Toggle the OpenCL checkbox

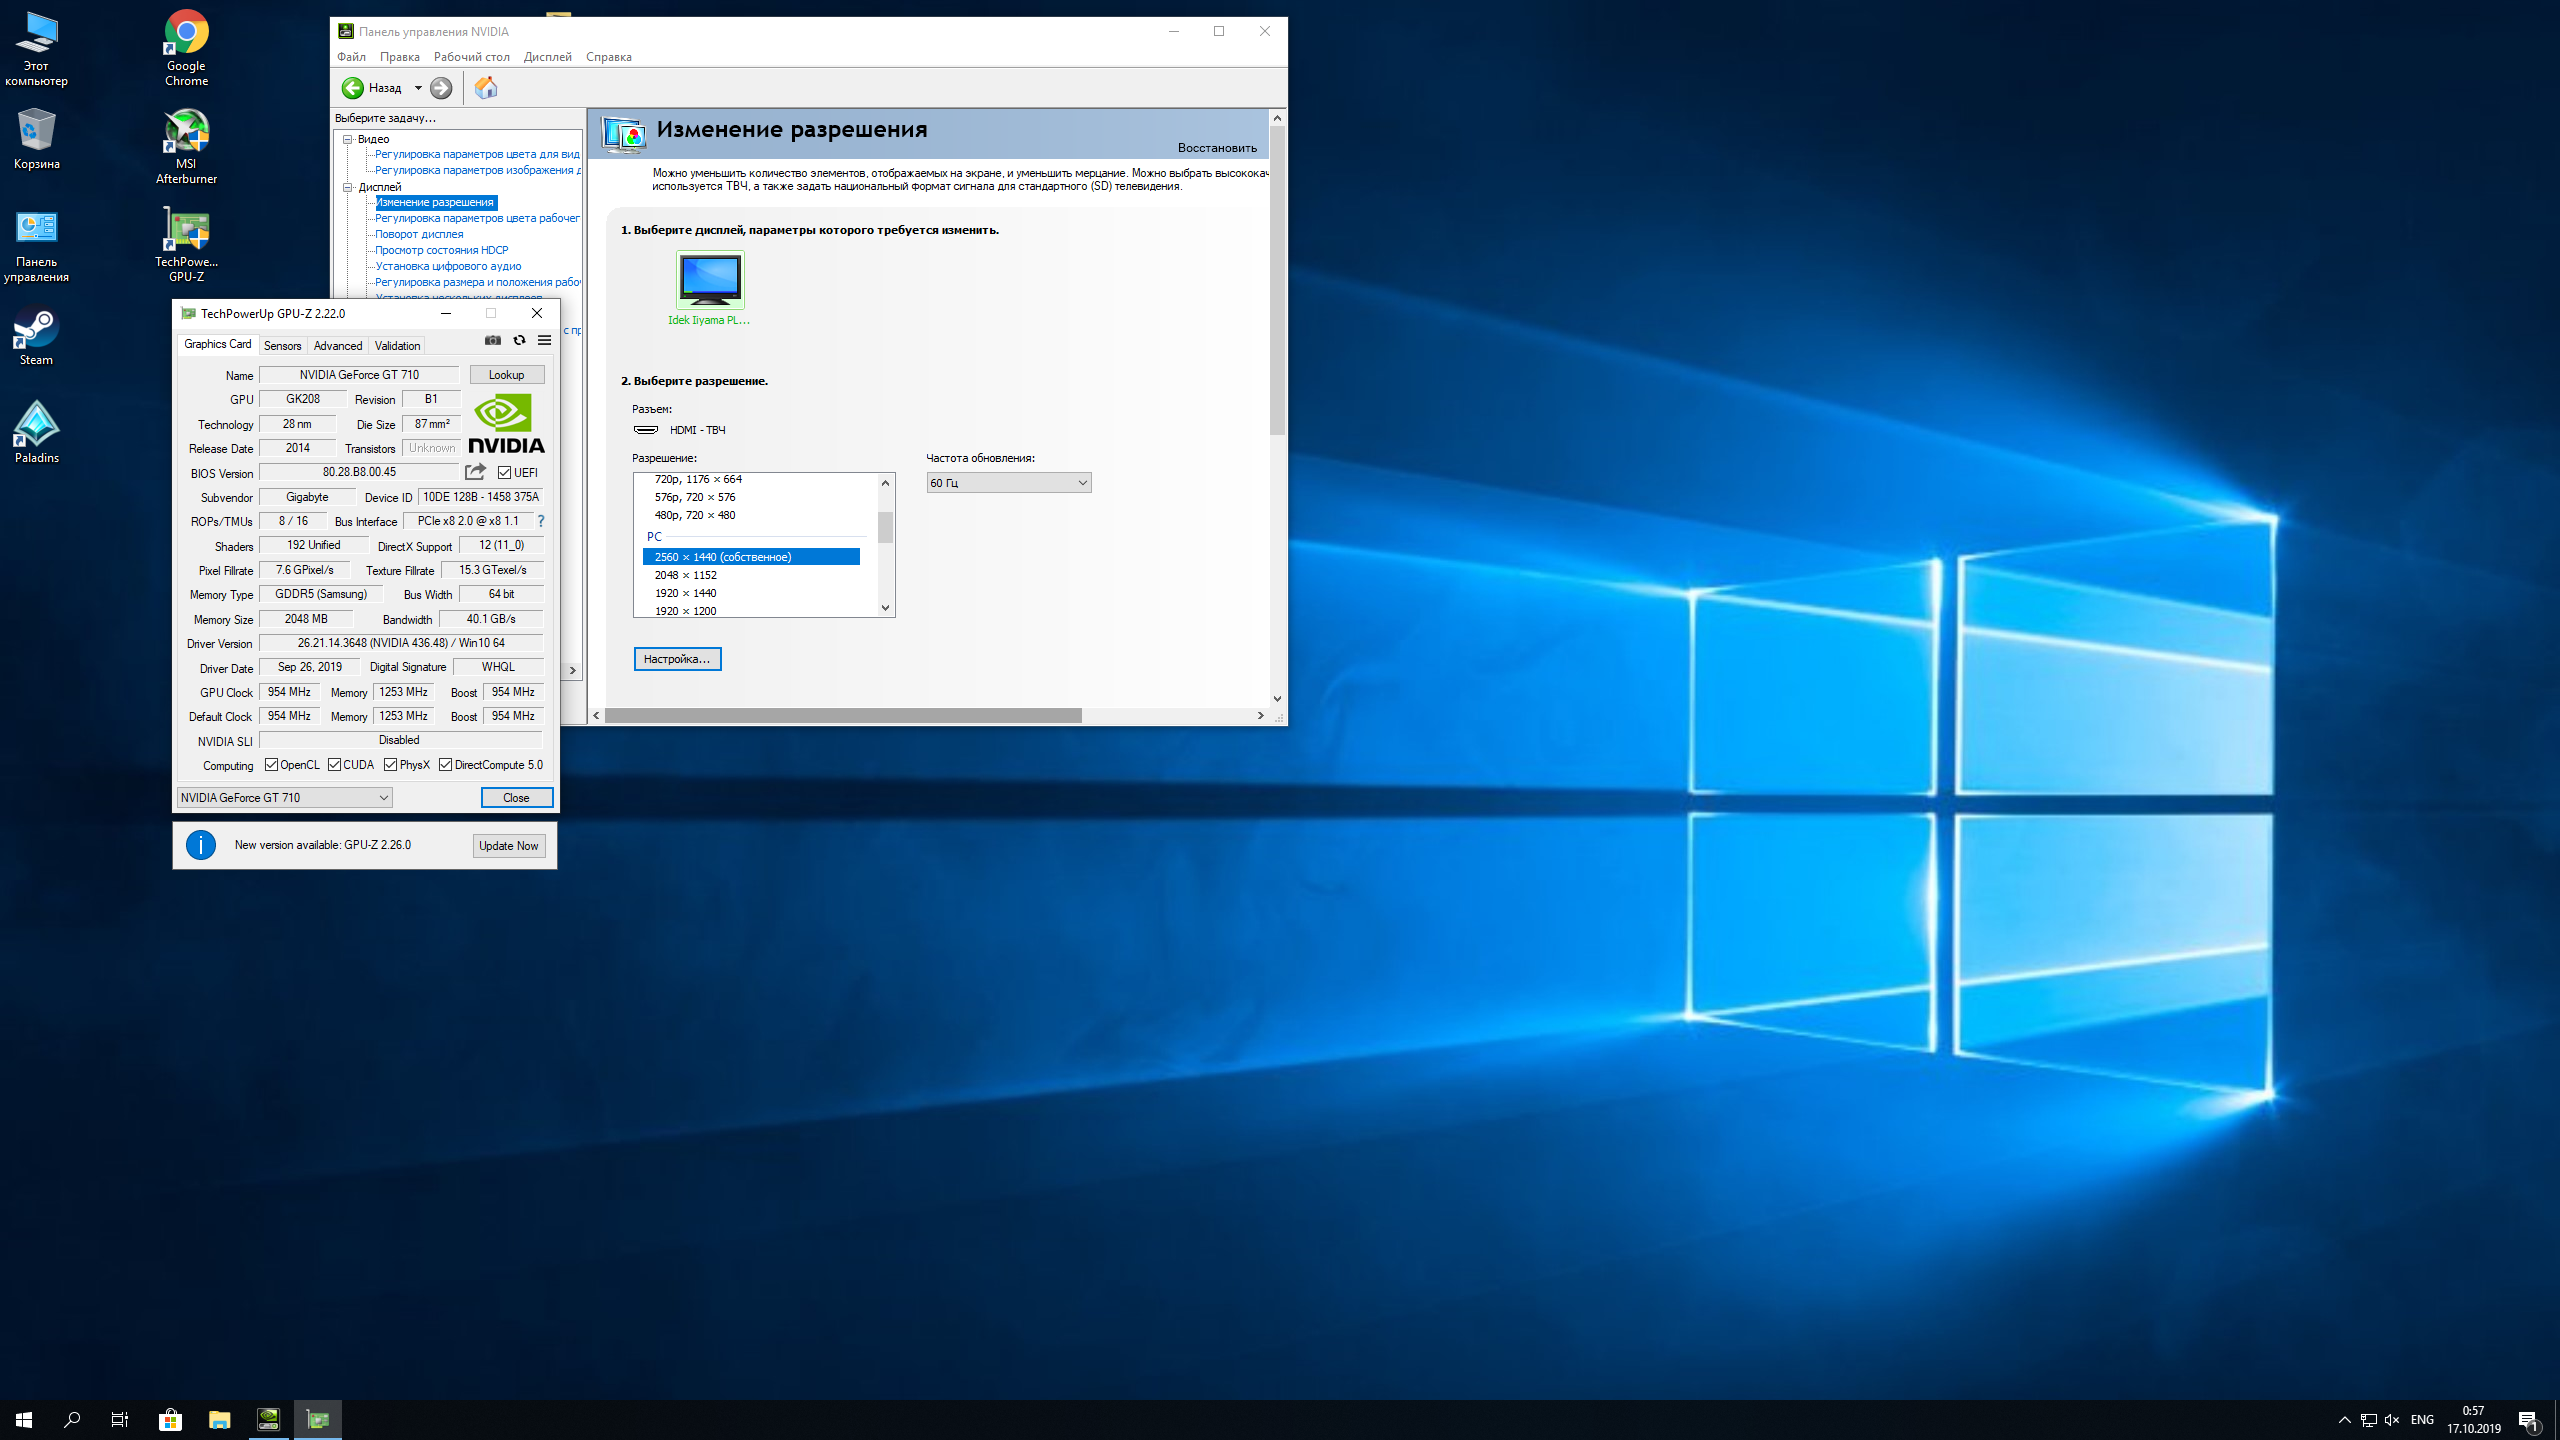pyautogui.click(x=271, y=765)
